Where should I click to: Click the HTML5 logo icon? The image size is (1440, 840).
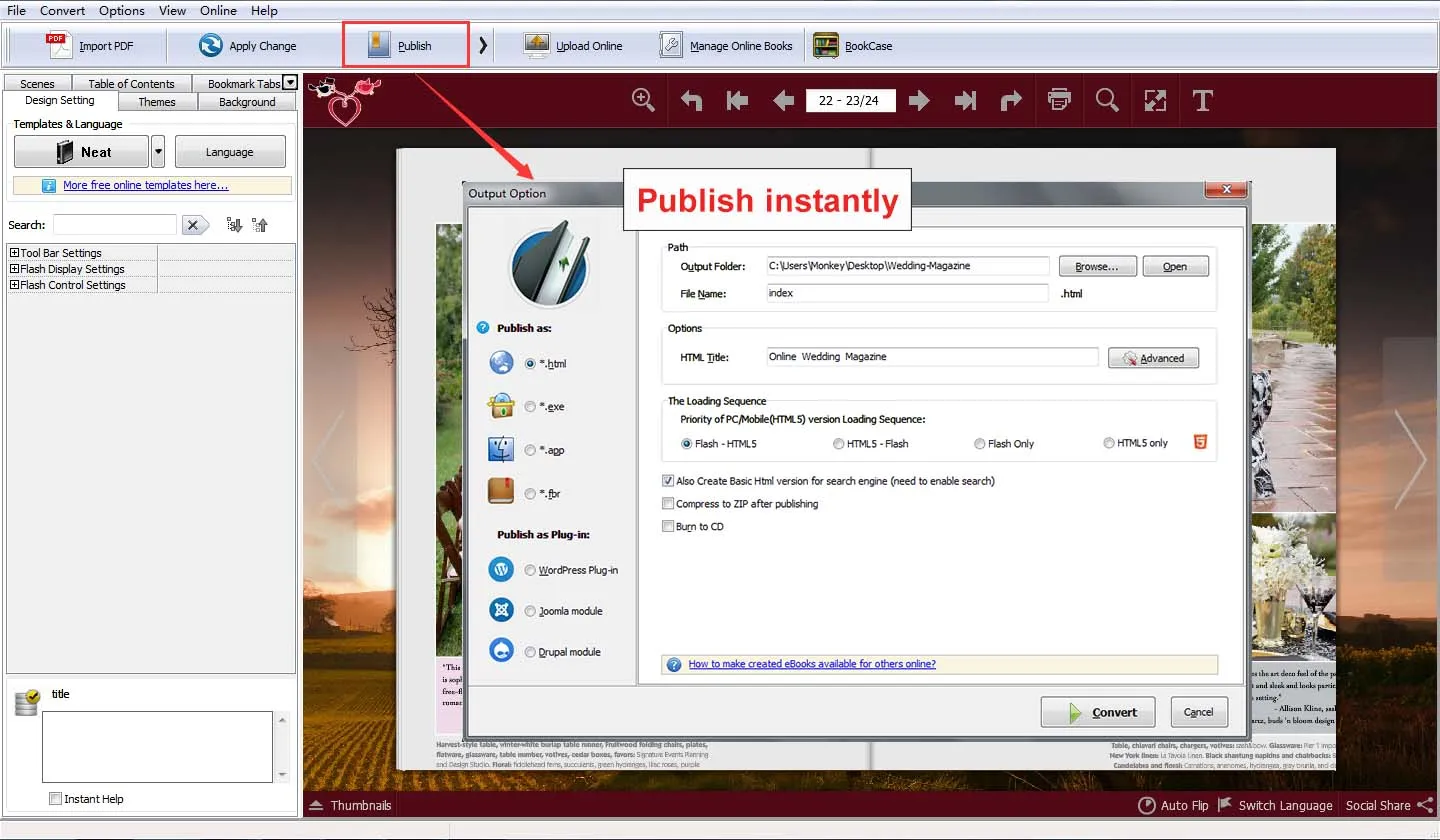[1201, 442]
